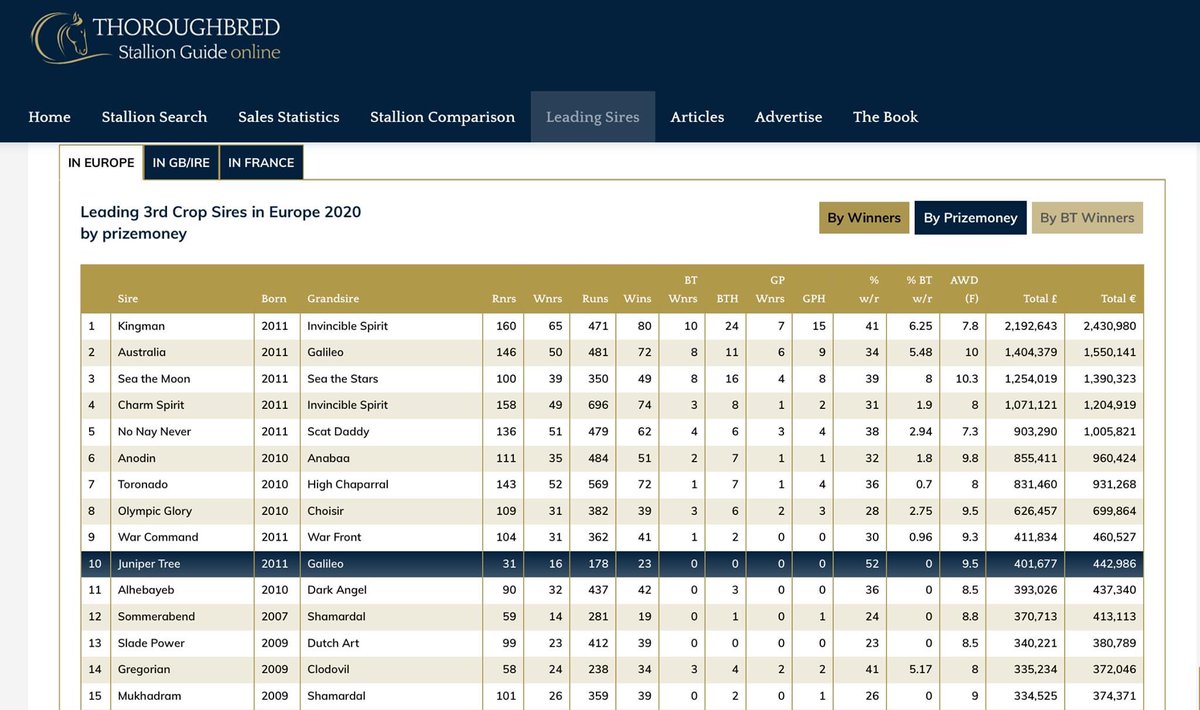The width and height of the screenshot is (1200, 710).
Task: Click the Rnrs column header
Action: [505, 299]
